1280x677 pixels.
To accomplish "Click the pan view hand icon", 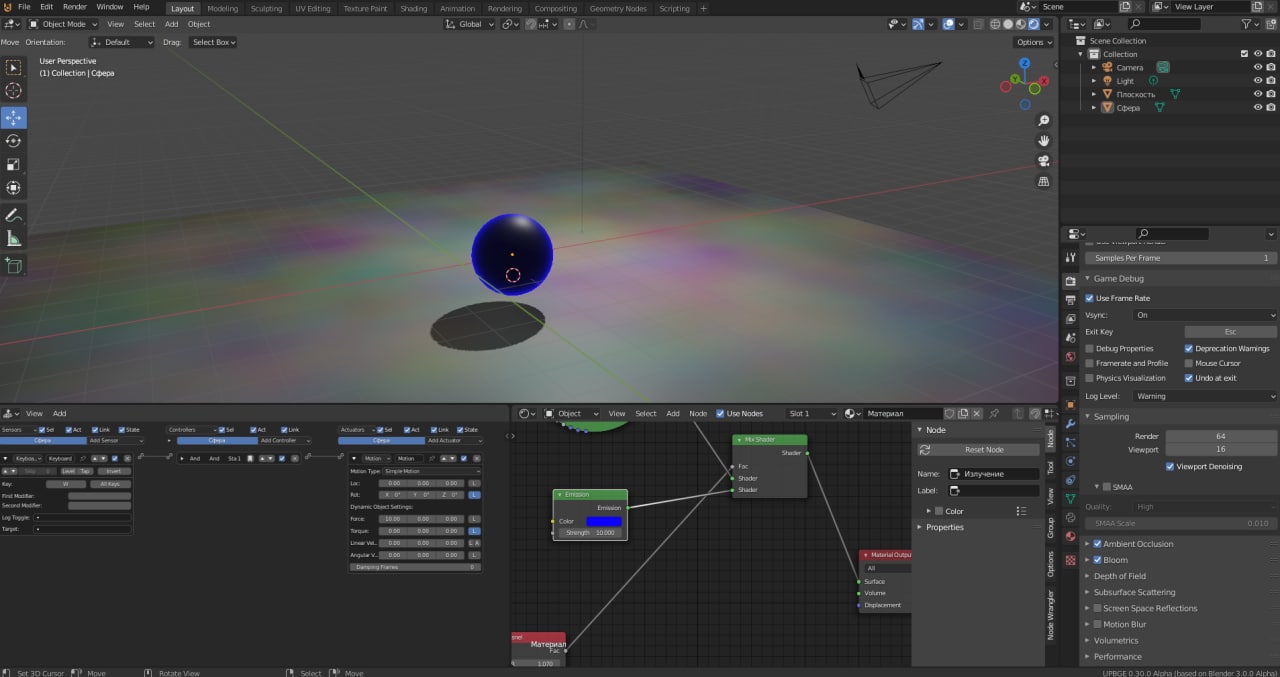I will coord(1044,140).
